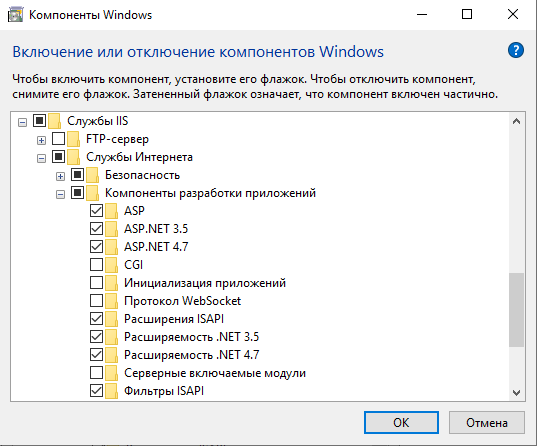
Task: Click the scrollbar down arrow
Action: 516,393
